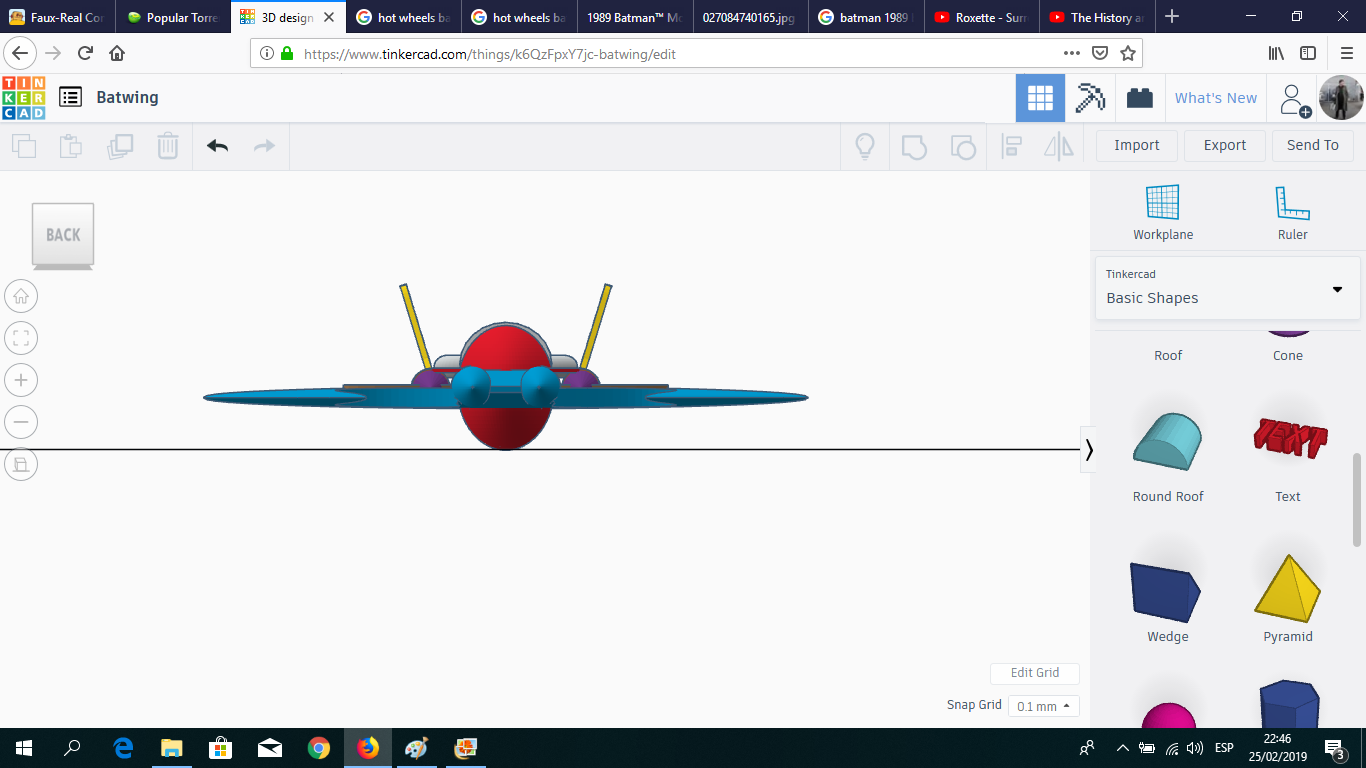
Task: Redo the last undone action
Action: pyautogui.click(x=264, y=146)
